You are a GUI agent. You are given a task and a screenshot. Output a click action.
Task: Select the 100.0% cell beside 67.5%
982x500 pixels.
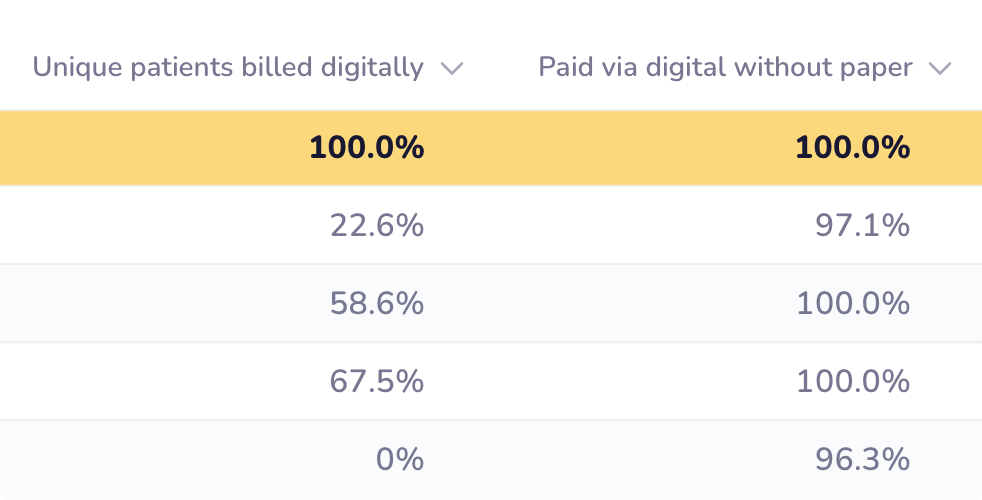853,382
